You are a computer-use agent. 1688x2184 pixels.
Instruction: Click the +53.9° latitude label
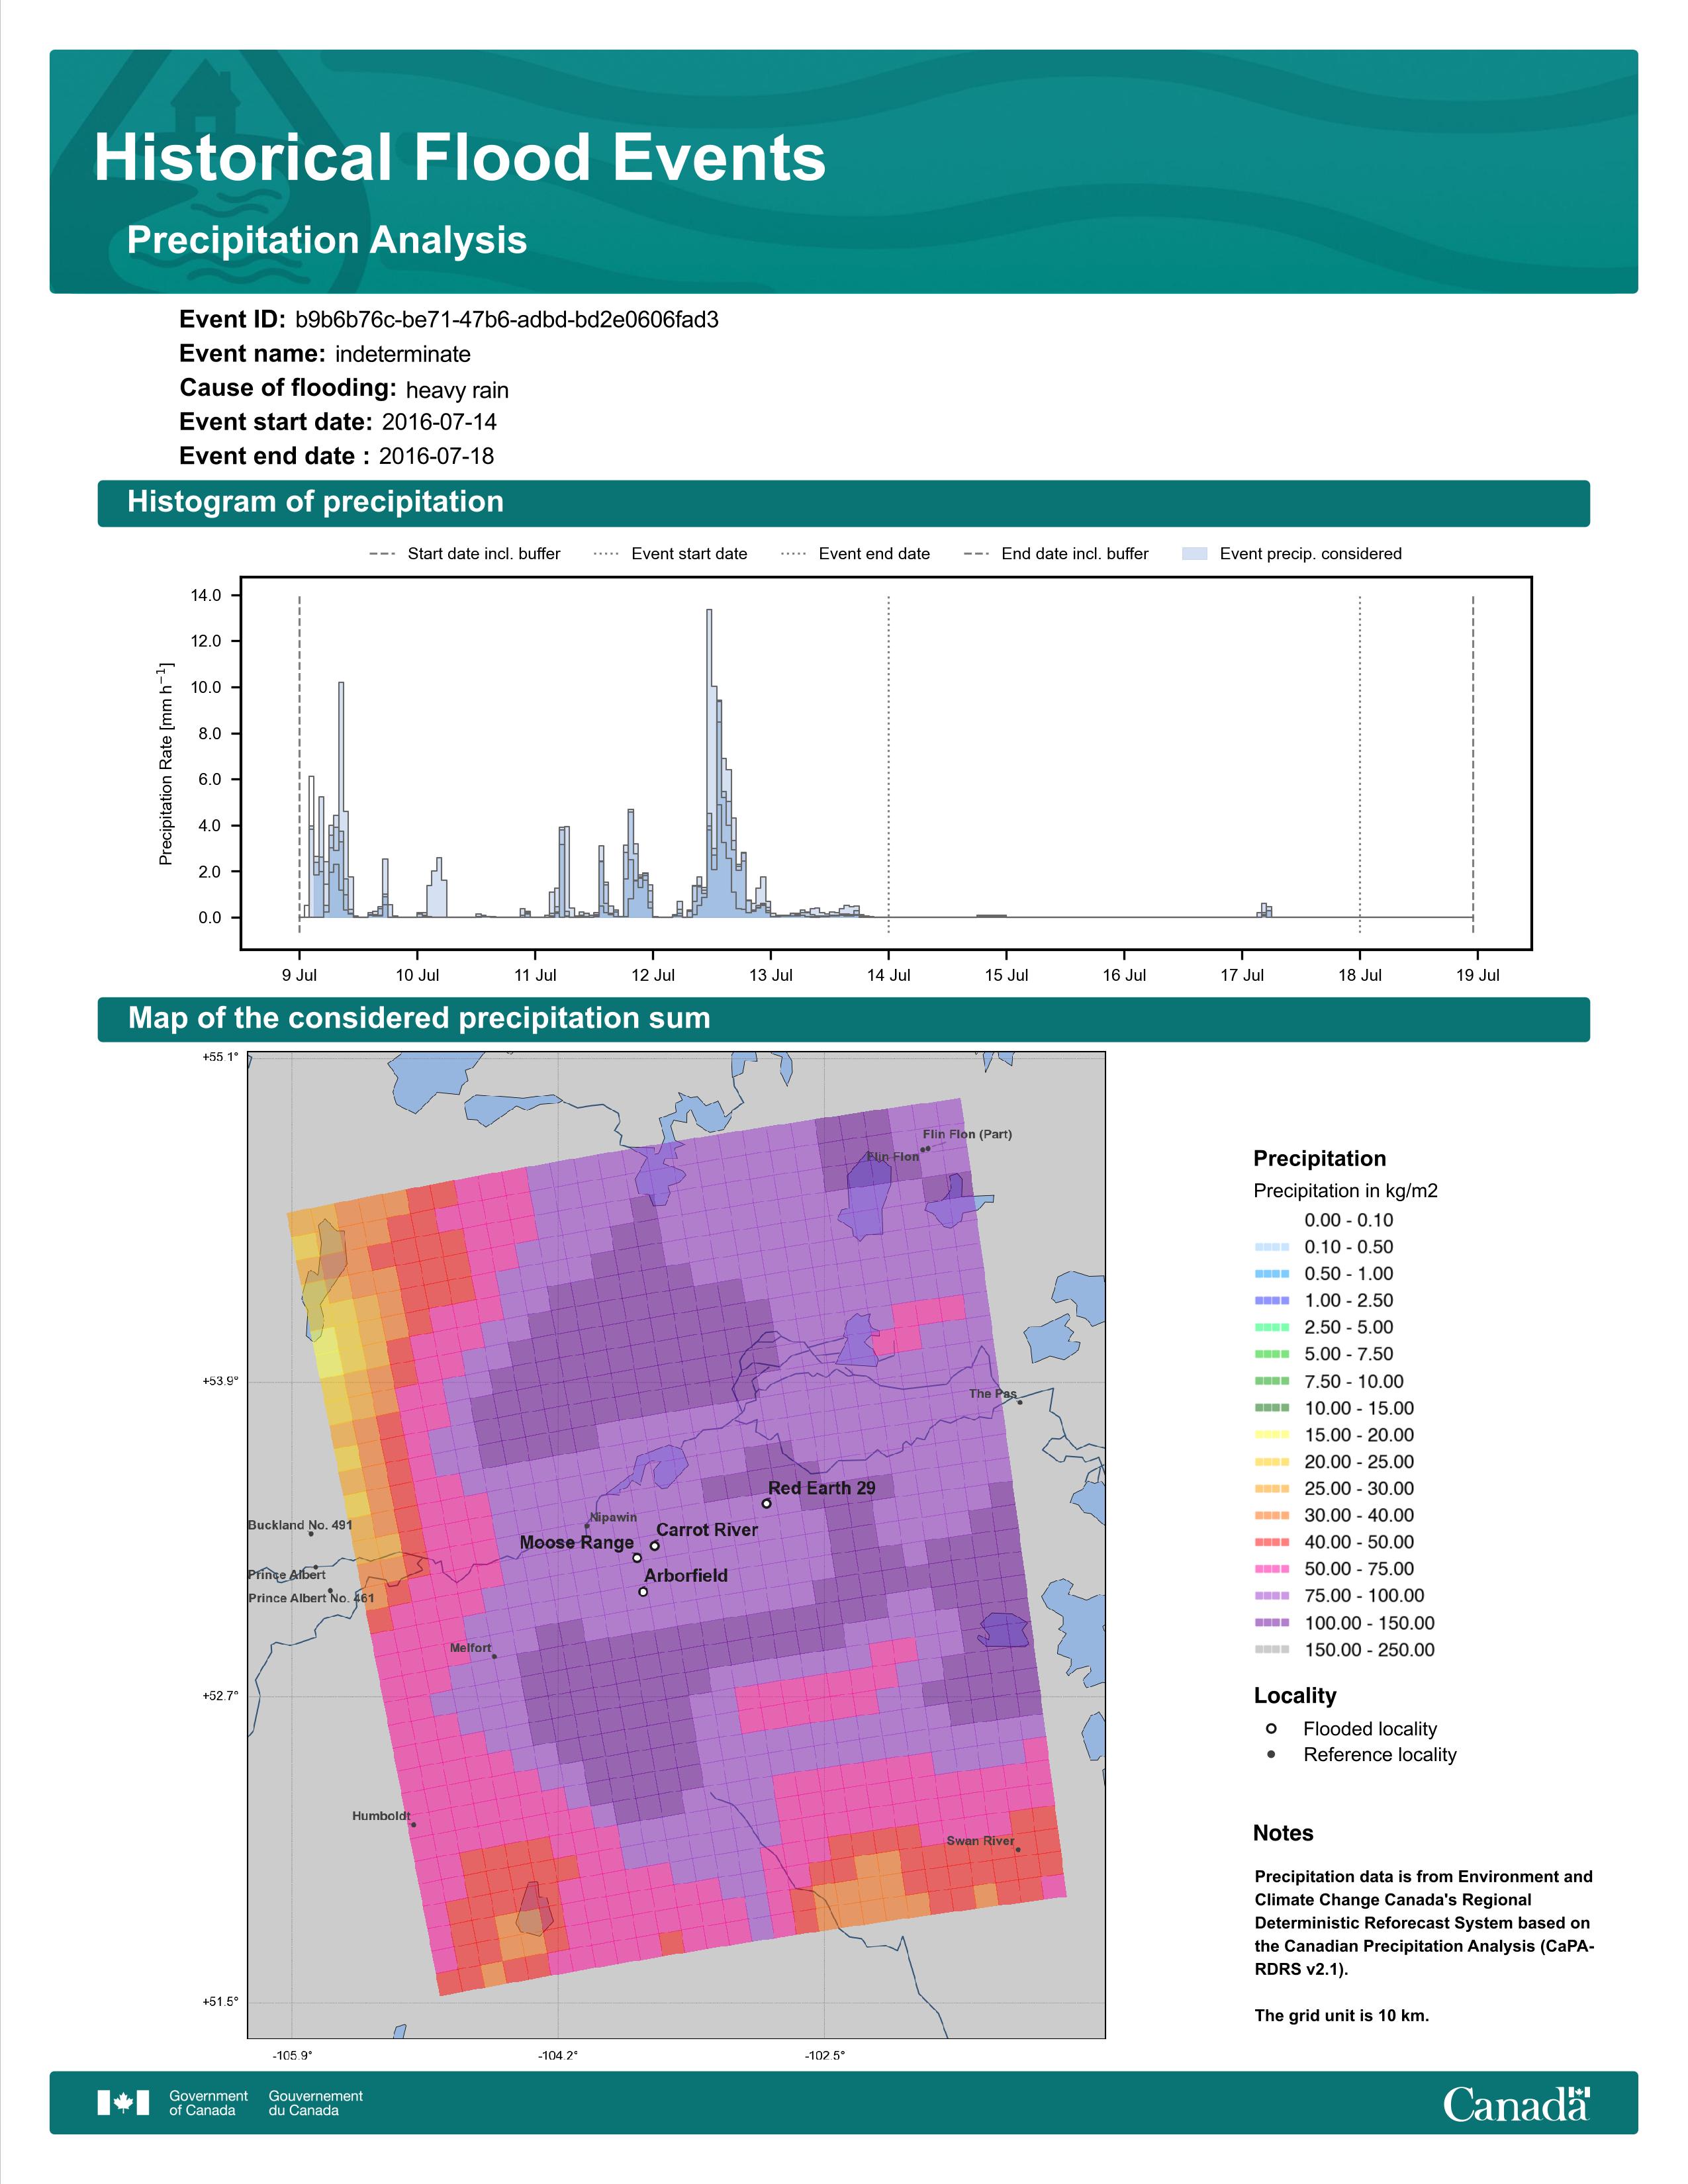pyautogui.click(x=221, y=1381)
